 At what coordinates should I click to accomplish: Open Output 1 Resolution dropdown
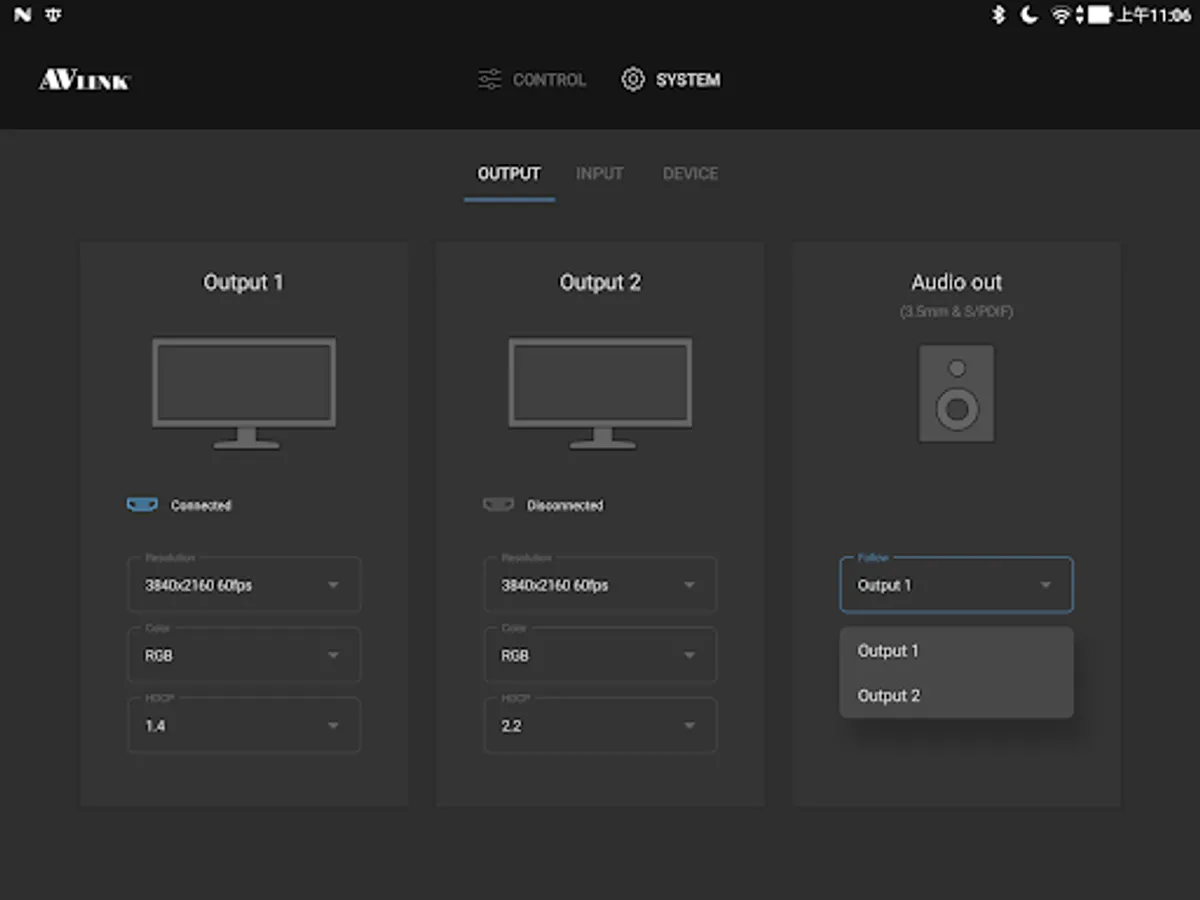click(244, 585)
